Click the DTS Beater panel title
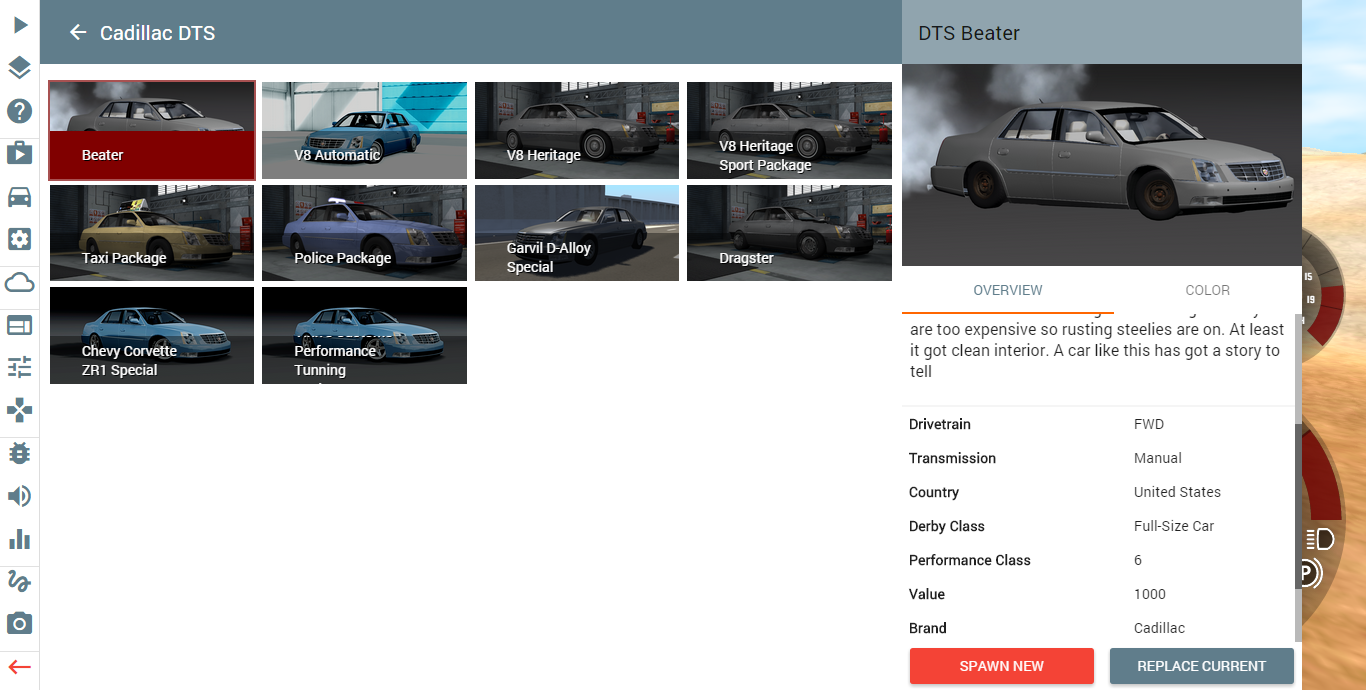This screenshot has height=690, width=1366. [968, 33]
